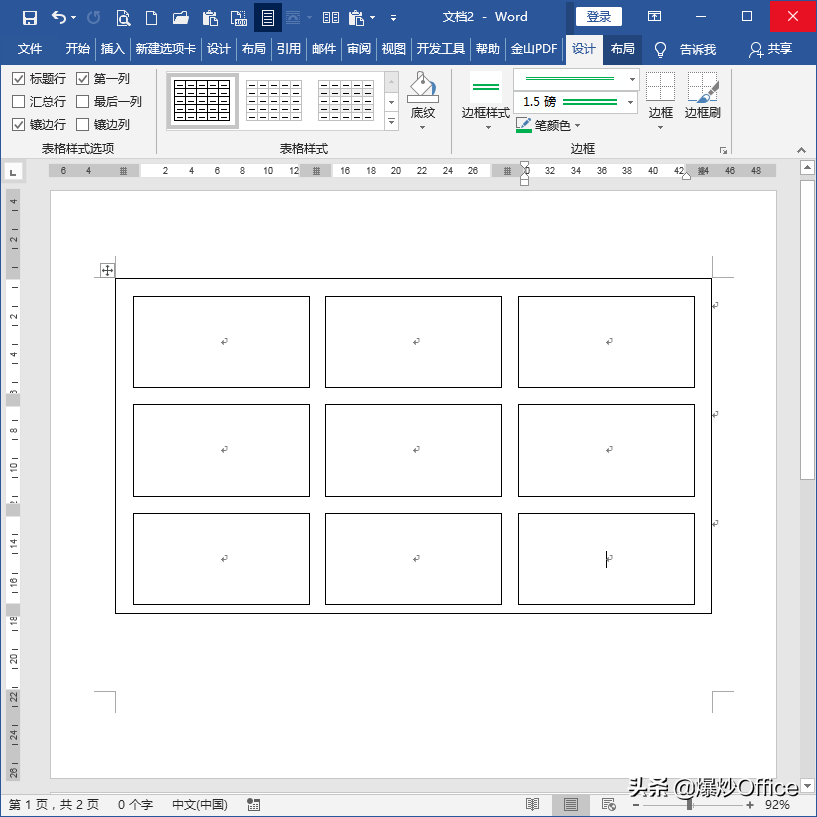This screenshot has width=817, height=817.
Task: Click the spell check icon on status bar
Action: pyautogui.click(x=252, y=804)
